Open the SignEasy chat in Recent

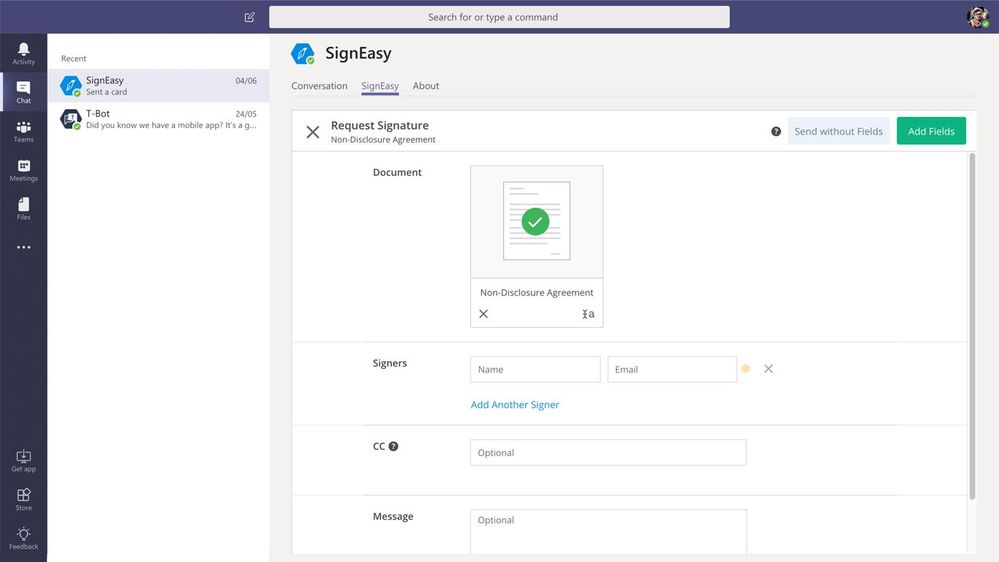[159, 85]
